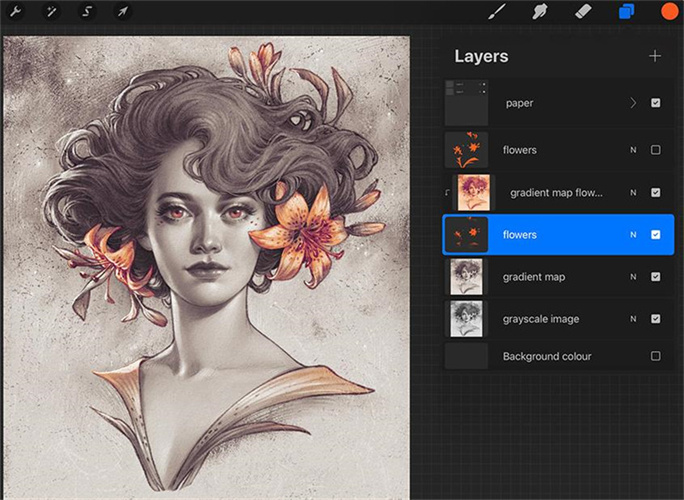Tap the grayscale image layer thumbnail

466,319
